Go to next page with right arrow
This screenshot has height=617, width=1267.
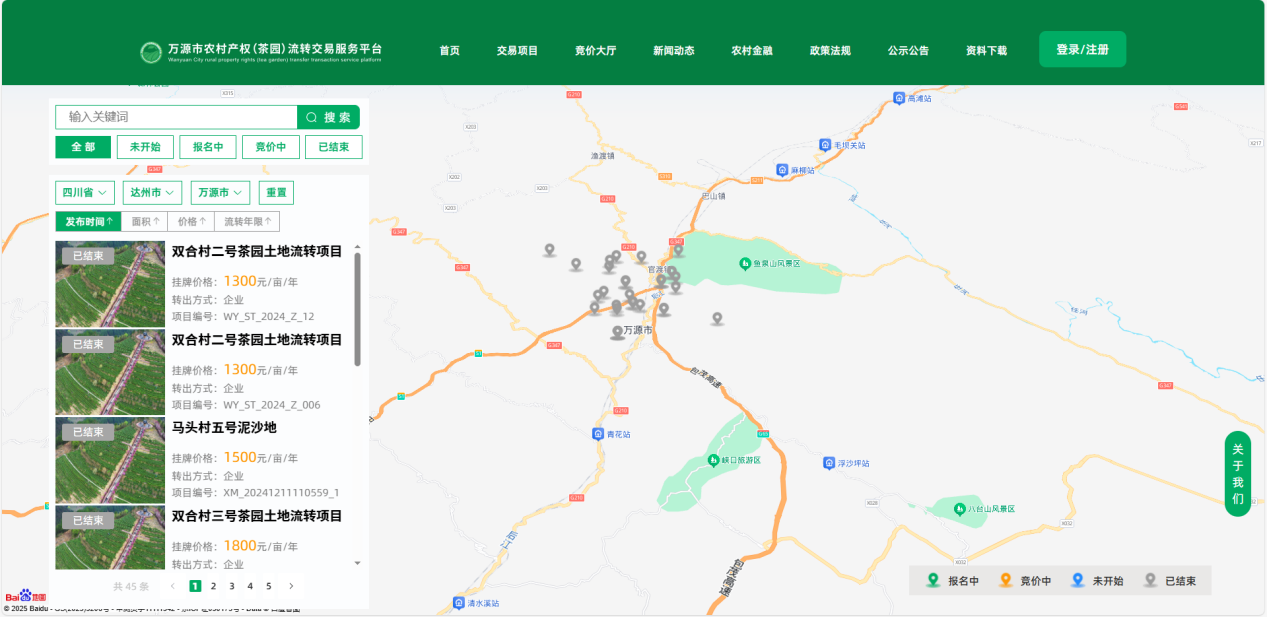tap(291, 586)
